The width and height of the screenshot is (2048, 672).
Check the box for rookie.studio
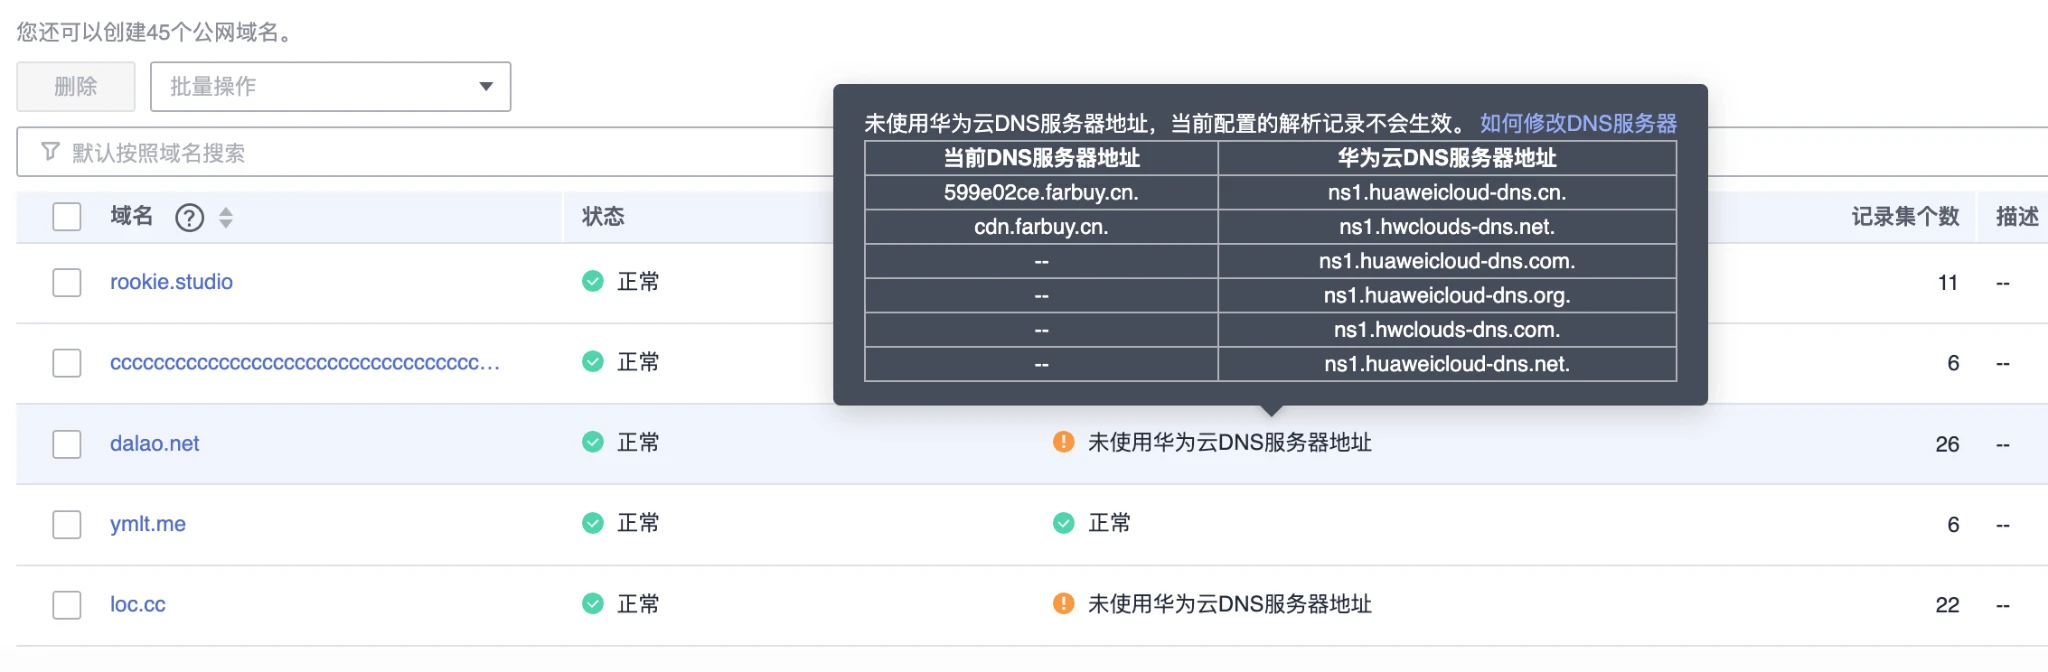[x=67, y=282]
